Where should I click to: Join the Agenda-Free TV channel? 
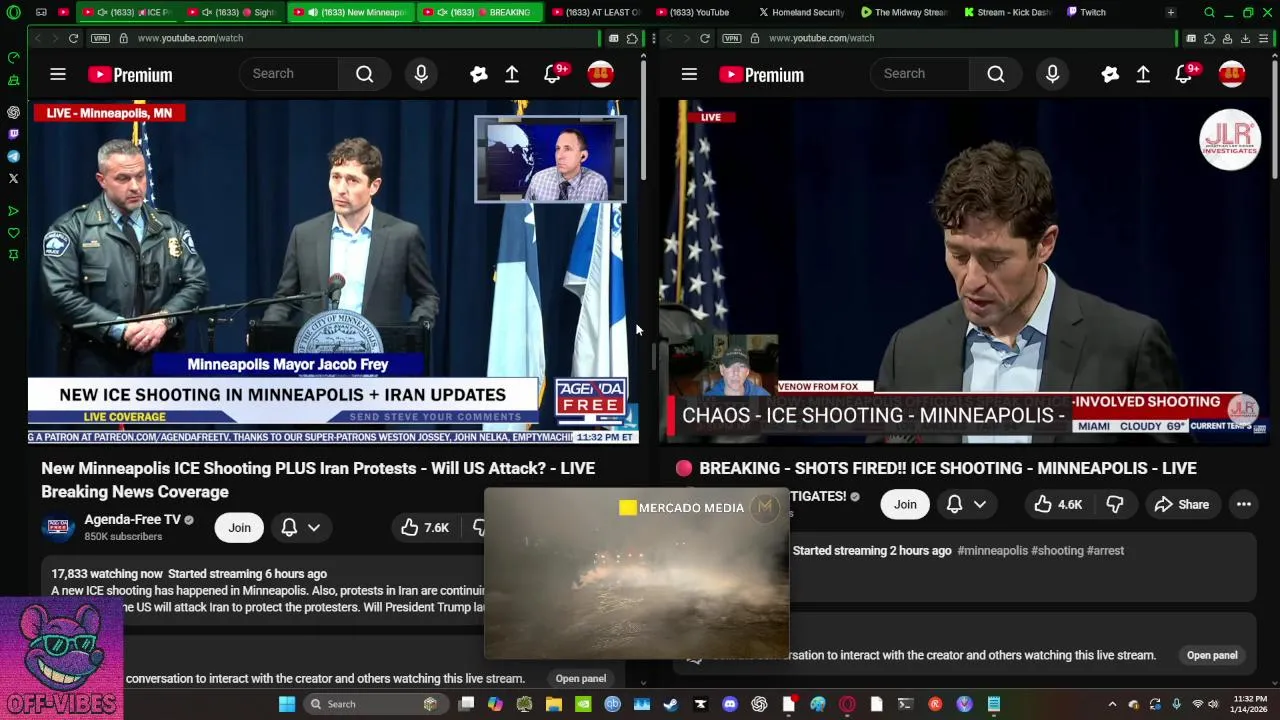[x=239, y=527]
